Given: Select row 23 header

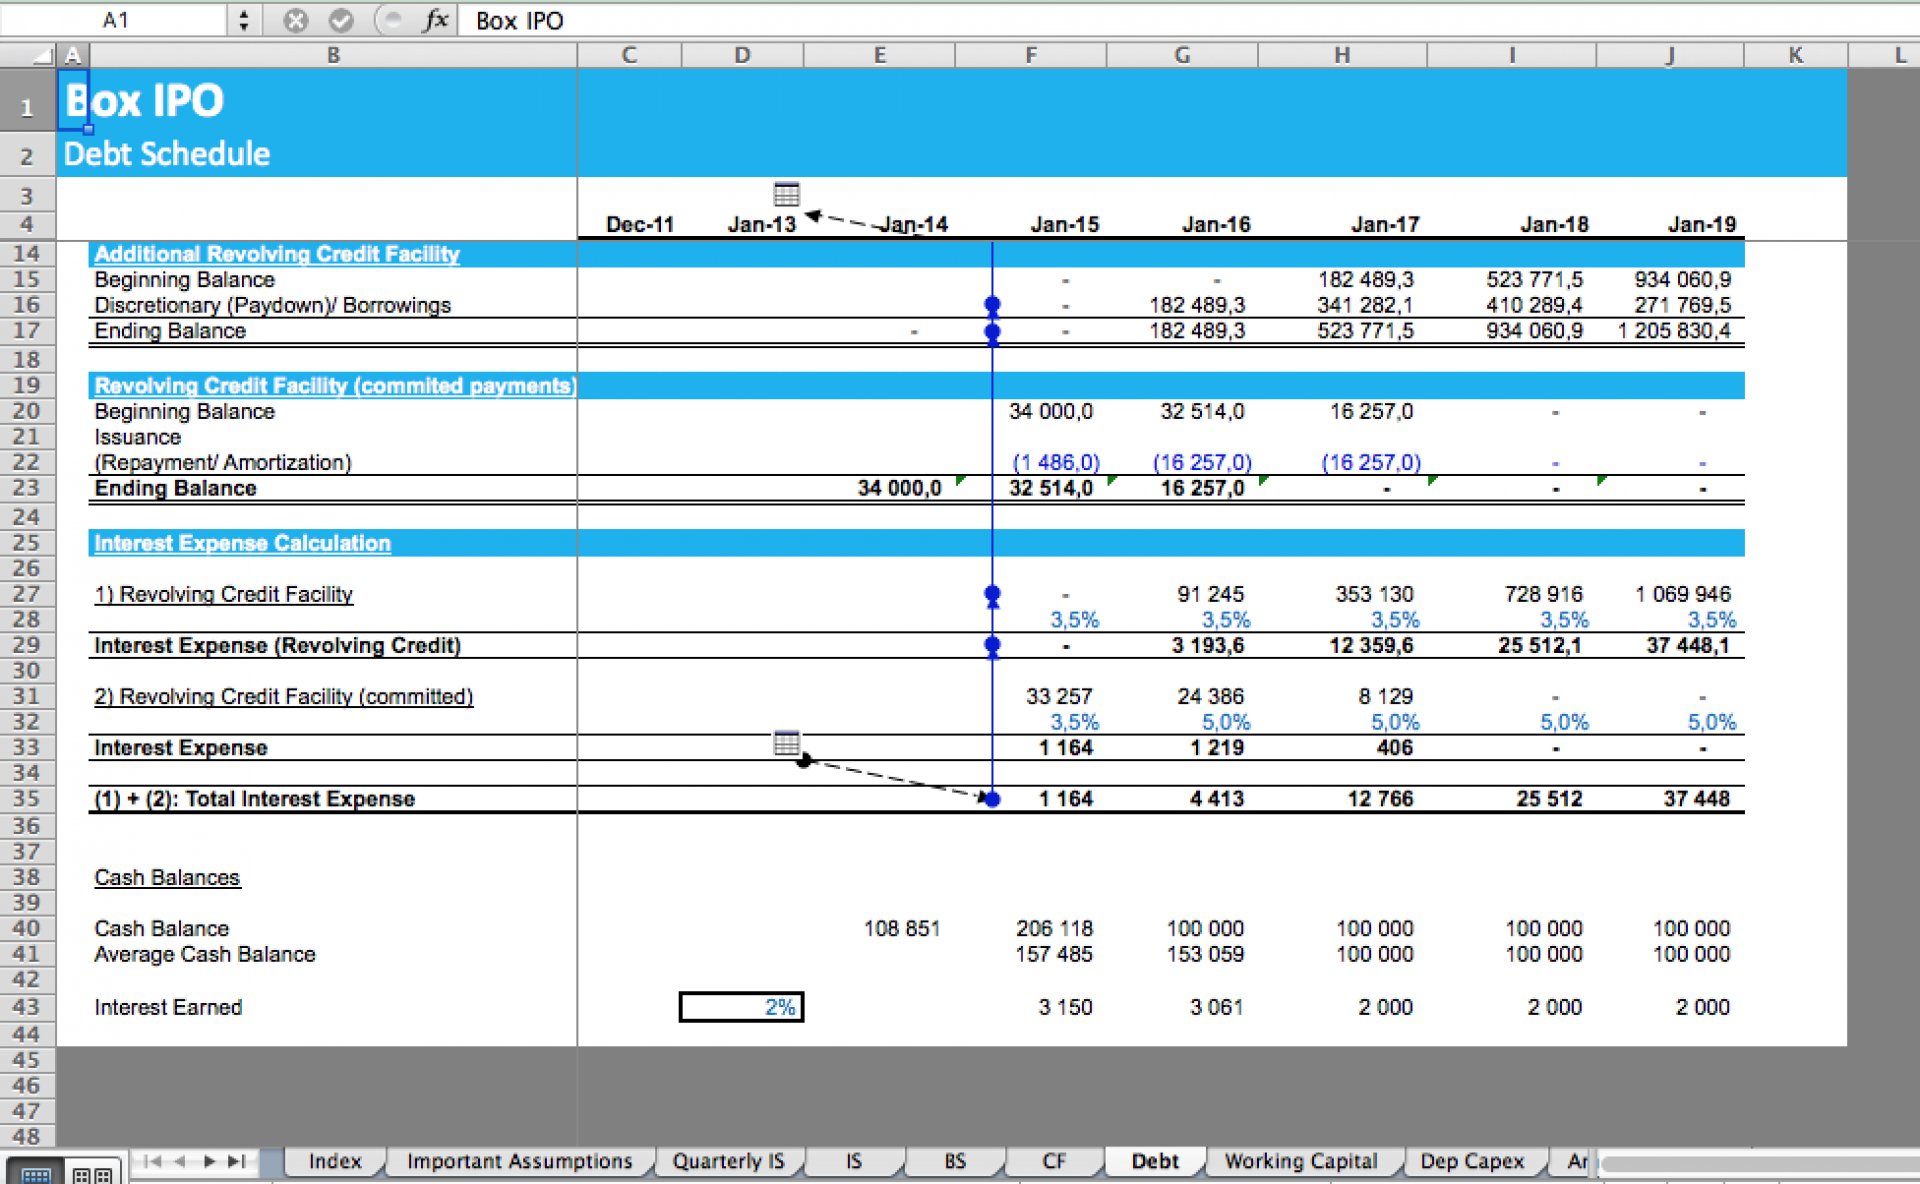Looking at the screenshot, I should click(x=27, y=488).
